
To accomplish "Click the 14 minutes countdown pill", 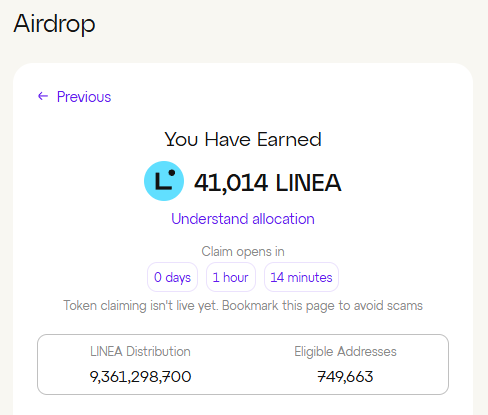I will click(x=301, y=277).
